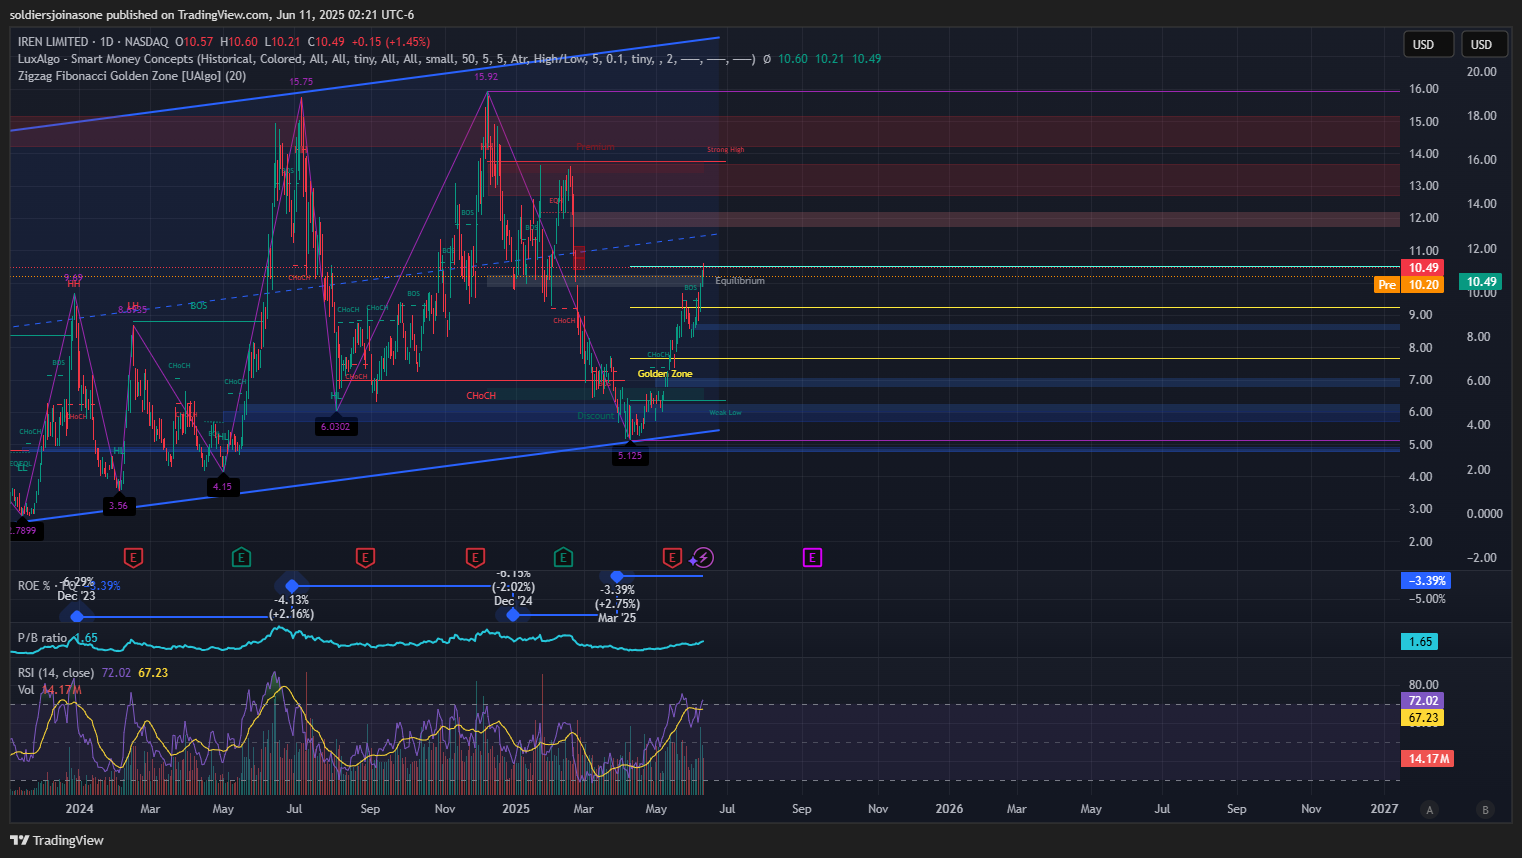Select the IREN LIMITED symbol title
The width and height of the screenshot is (1522, 858).
[x=93, y=42]
